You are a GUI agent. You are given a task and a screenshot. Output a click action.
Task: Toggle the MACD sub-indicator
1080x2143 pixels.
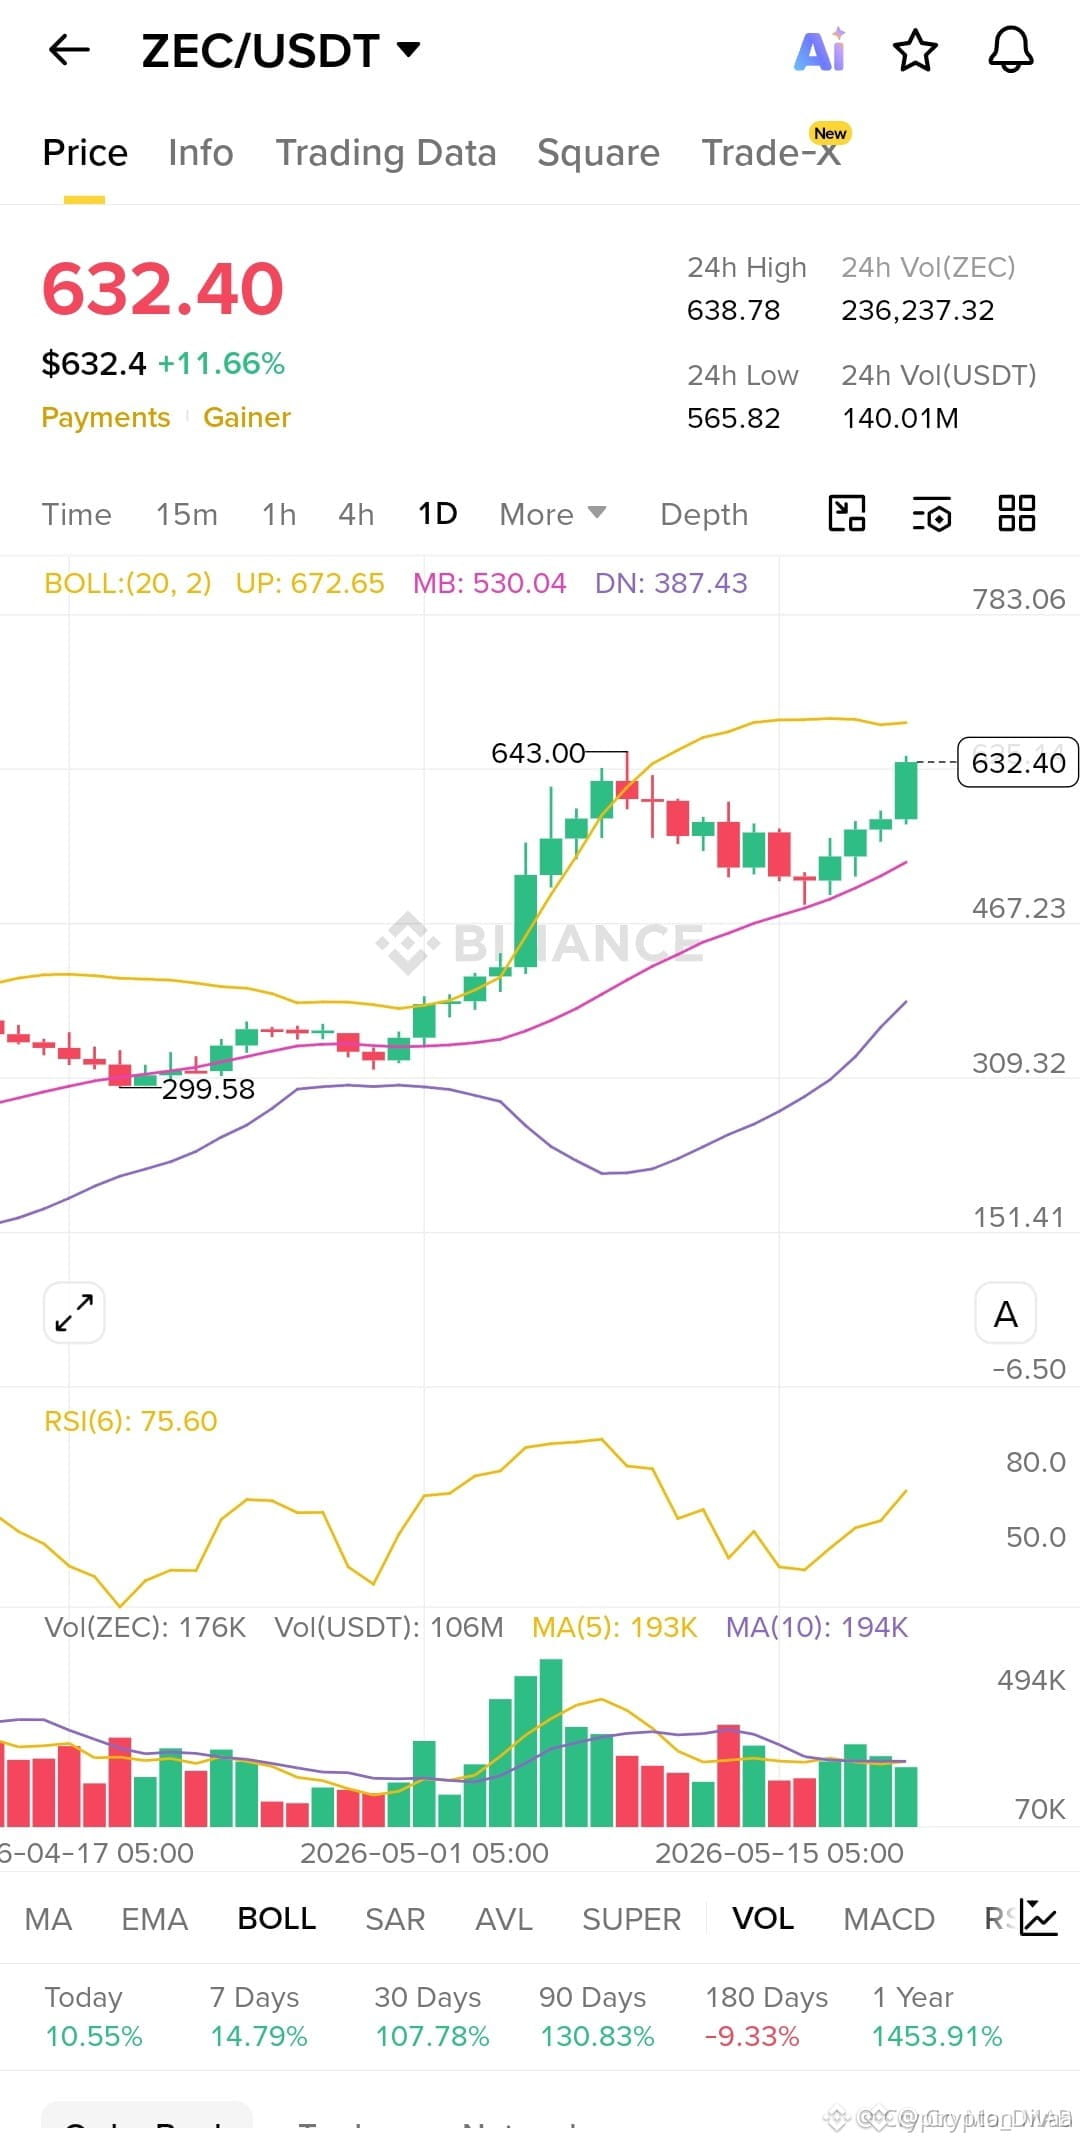tap(889, 1919)
